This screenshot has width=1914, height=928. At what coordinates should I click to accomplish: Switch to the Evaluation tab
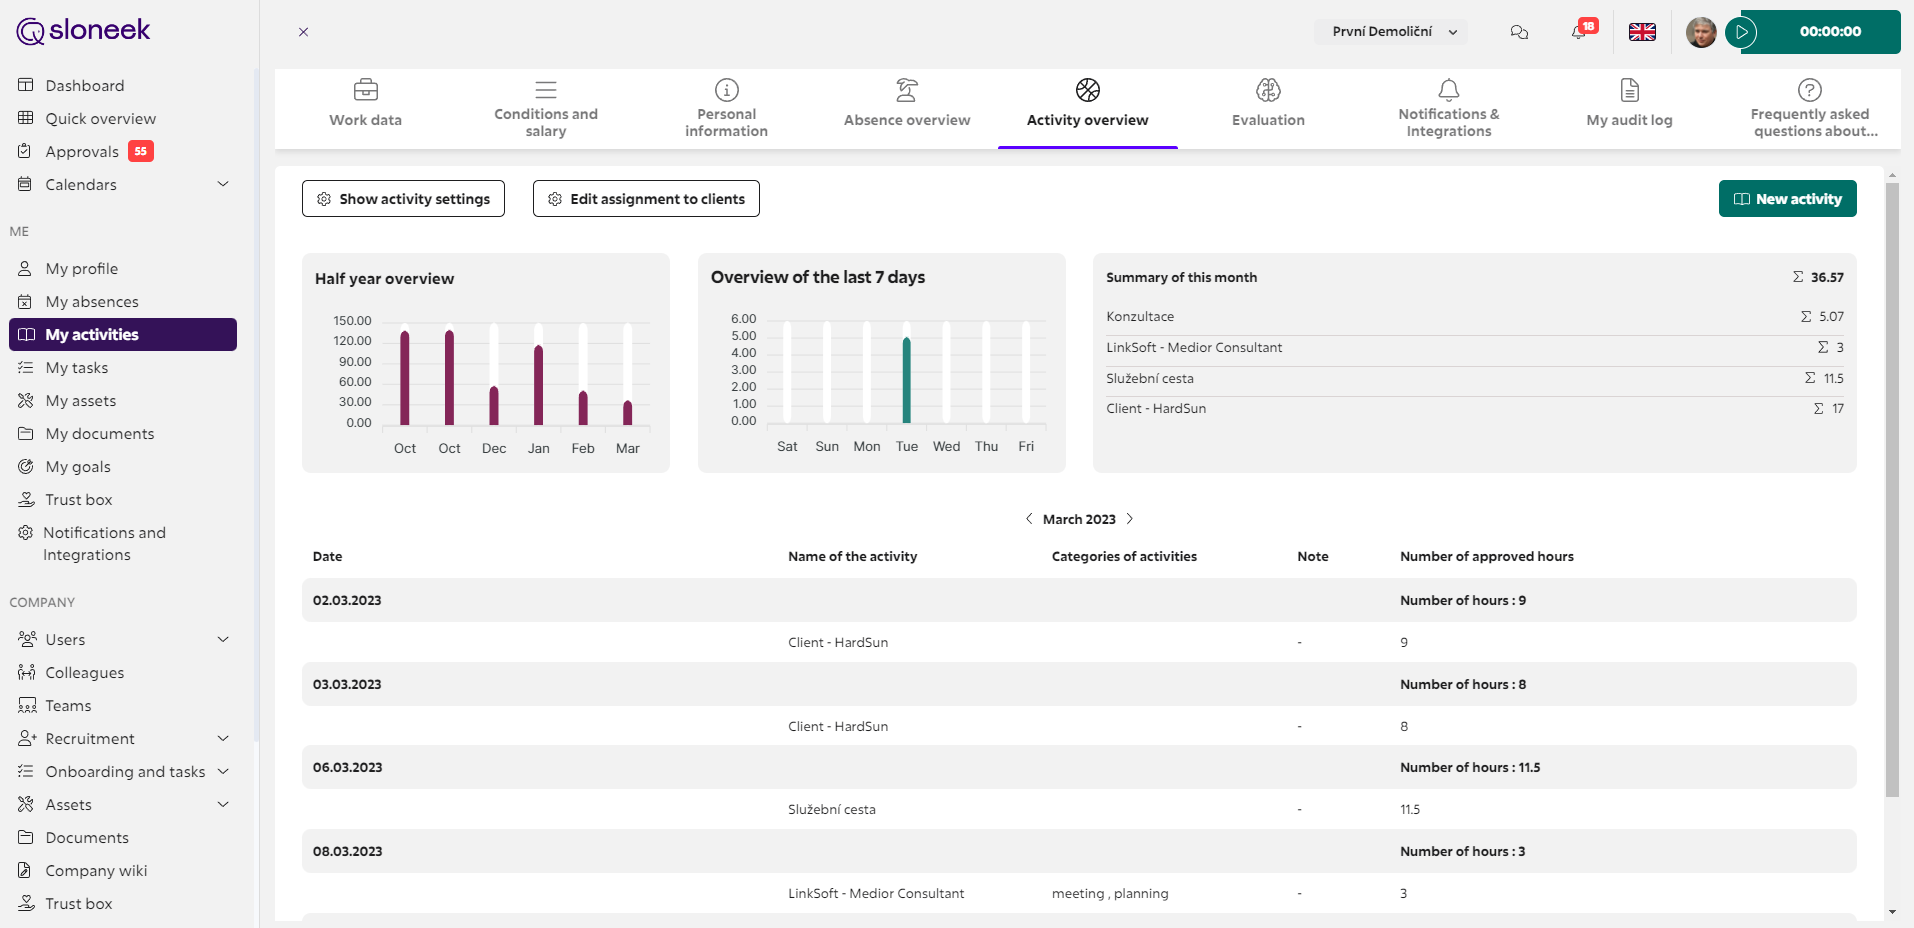click(1268, 104)
